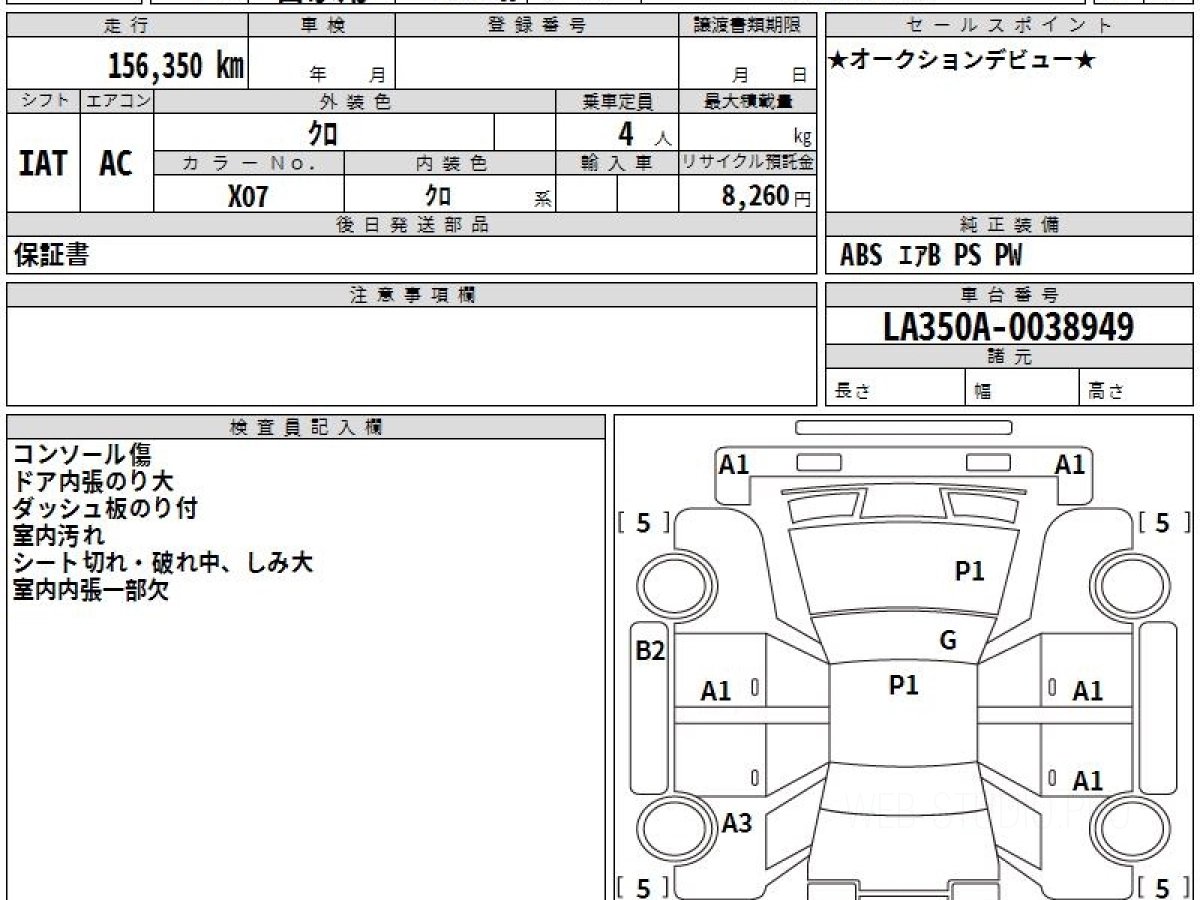The width and height of the screenshot is (1200, 900).
Task: Click the 車台番号 header
Action: (x=1009, y=295)
